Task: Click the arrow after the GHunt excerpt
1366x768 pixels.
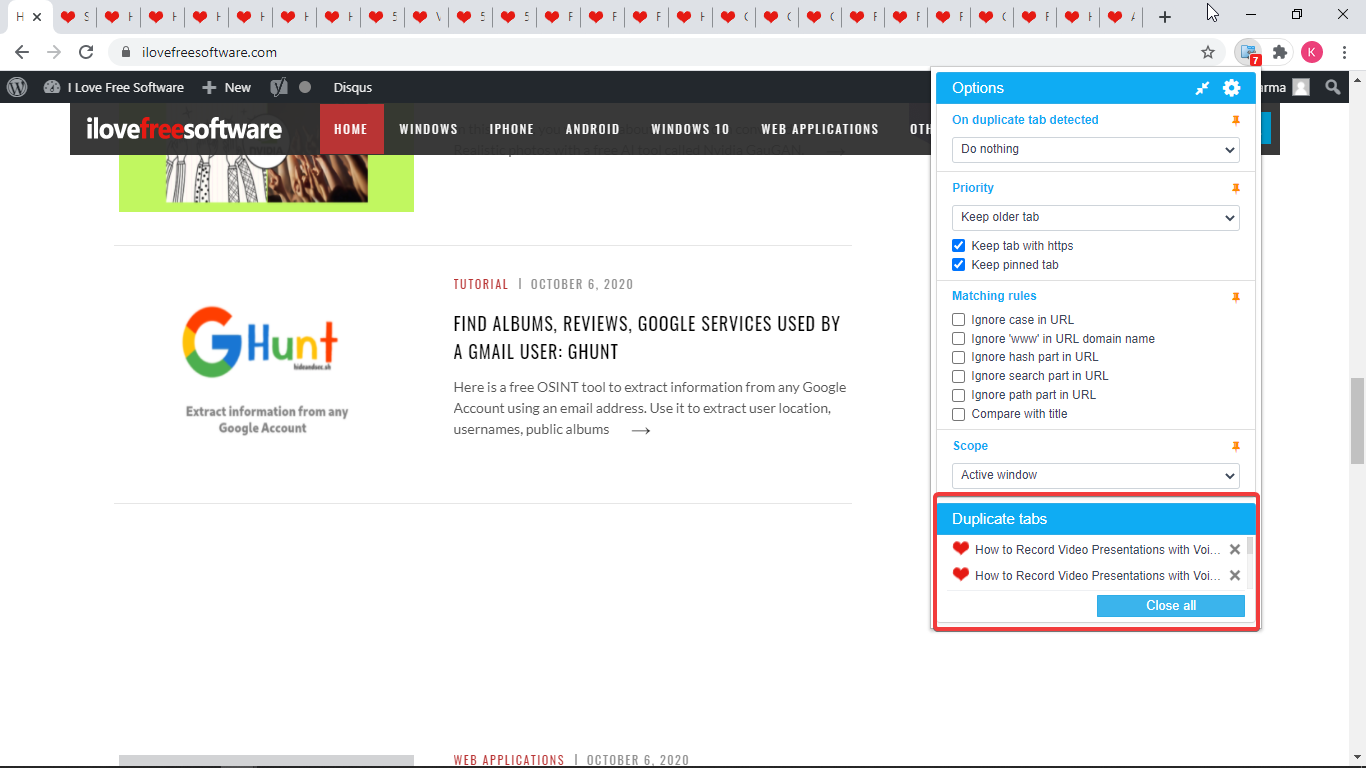Action: click(641, 430)
